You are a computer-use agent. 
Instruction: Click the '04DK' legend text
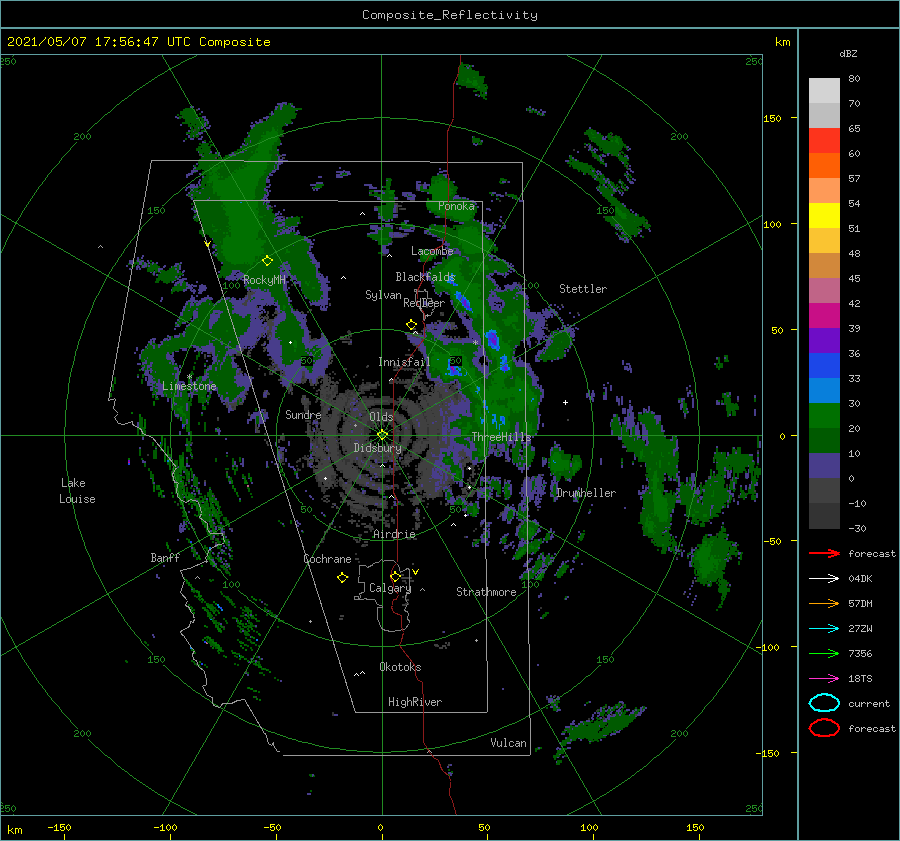point(860,579)
